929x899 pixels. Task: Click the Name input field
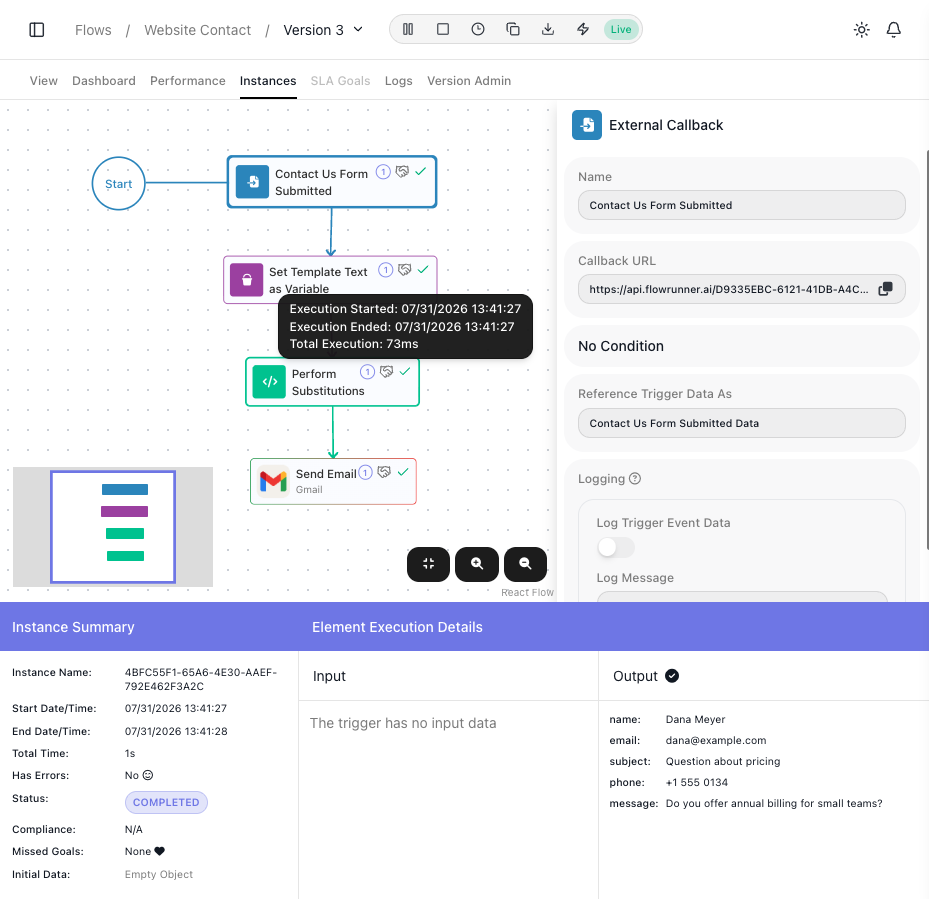coord(741,205)
